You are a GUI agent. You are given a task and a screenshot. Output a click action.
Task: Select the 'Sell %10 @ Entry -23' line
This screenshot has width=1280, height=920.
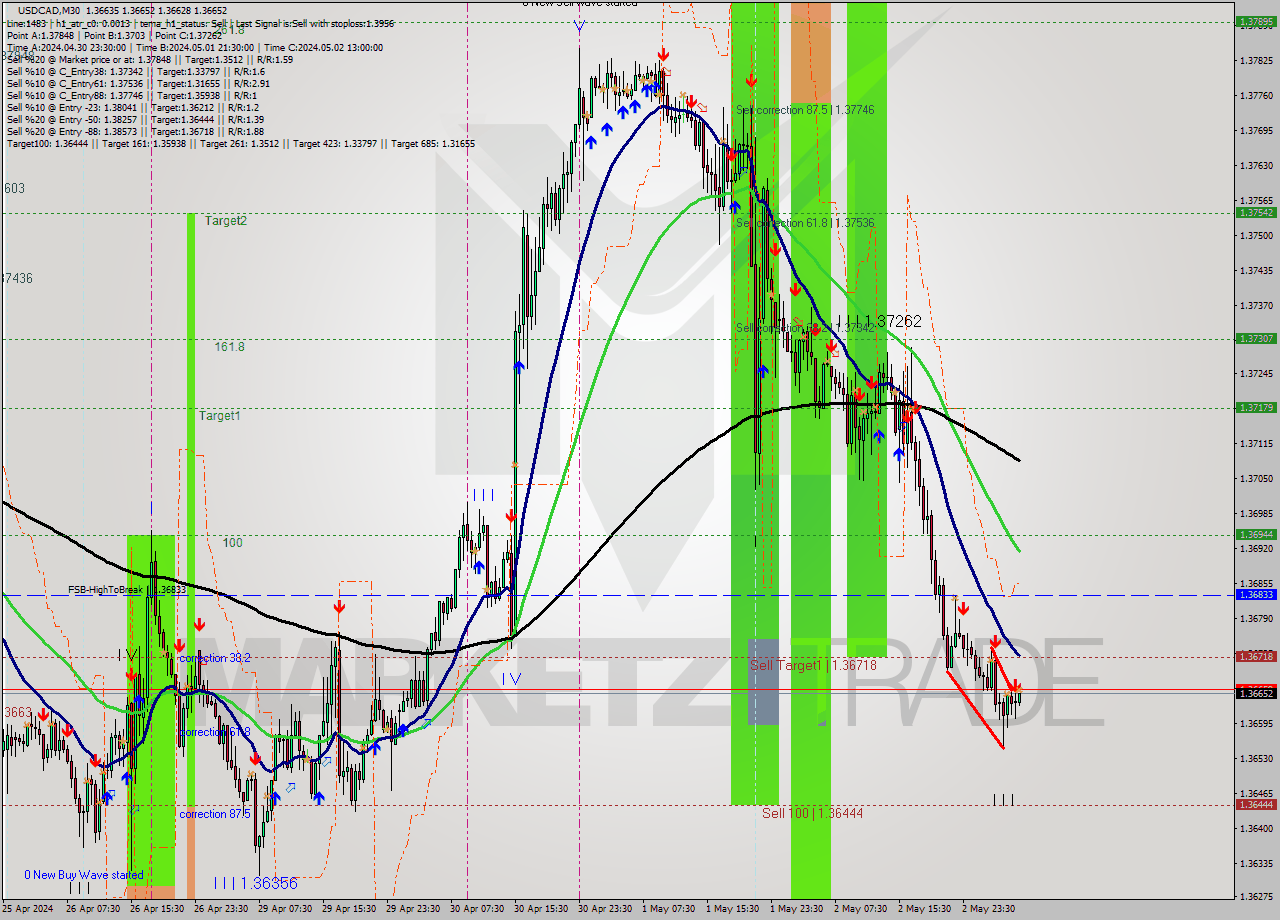[x=133, y=107]
